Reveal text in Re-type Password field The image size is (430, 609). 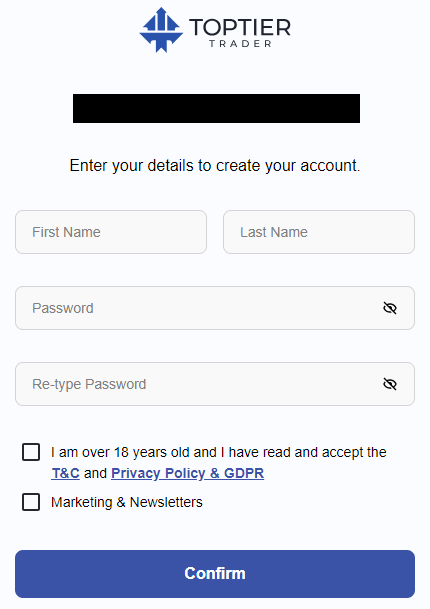(x=390, y=384)
